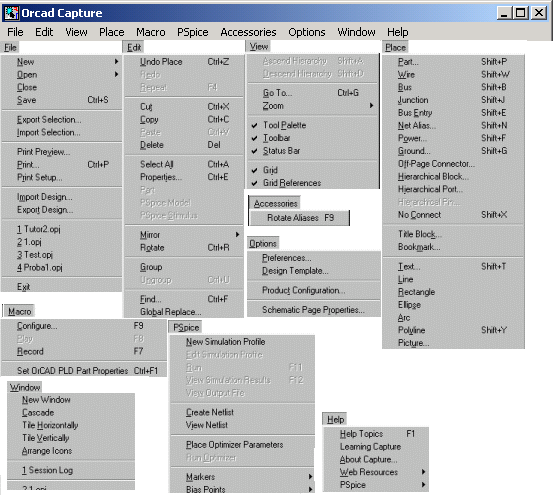Open the Macro menu in menu bar
553x495 pixels.
[x=151, y=32]
